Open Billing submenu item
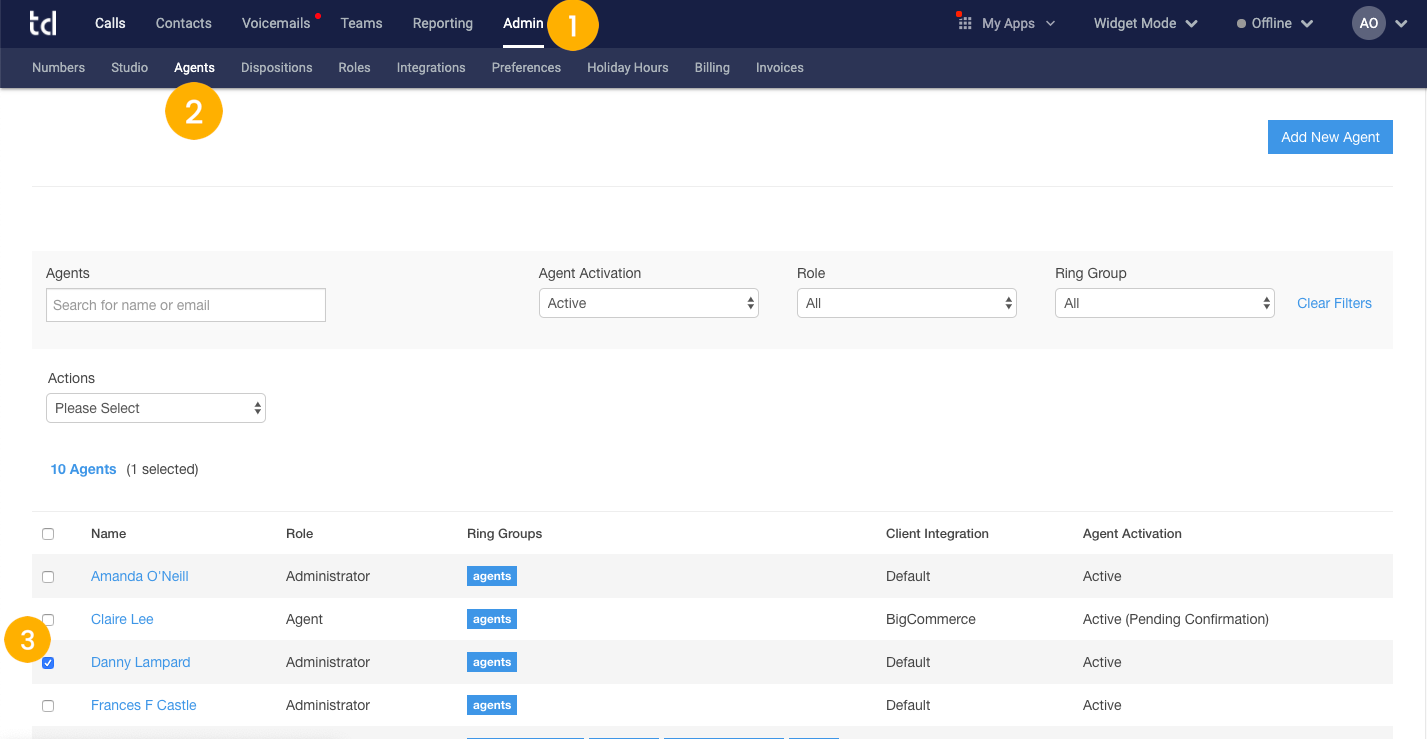This screenshot has width=1427, height=739. point(712,68)
